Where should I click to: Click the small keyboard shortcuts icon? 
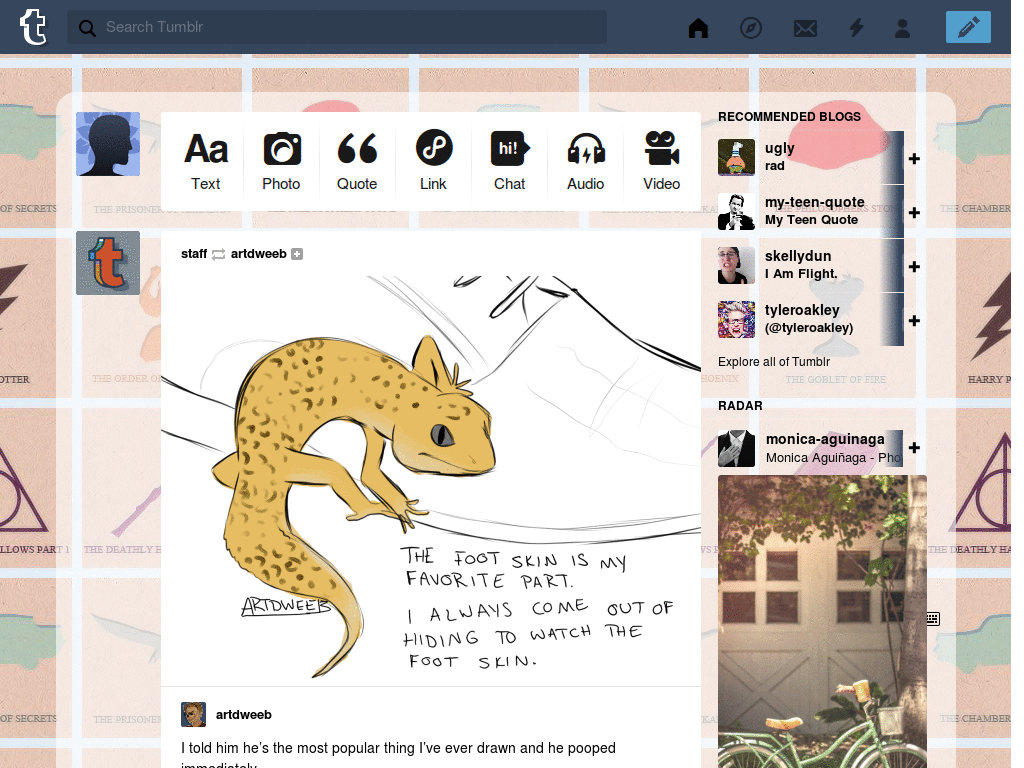click(x=933, y=618)
